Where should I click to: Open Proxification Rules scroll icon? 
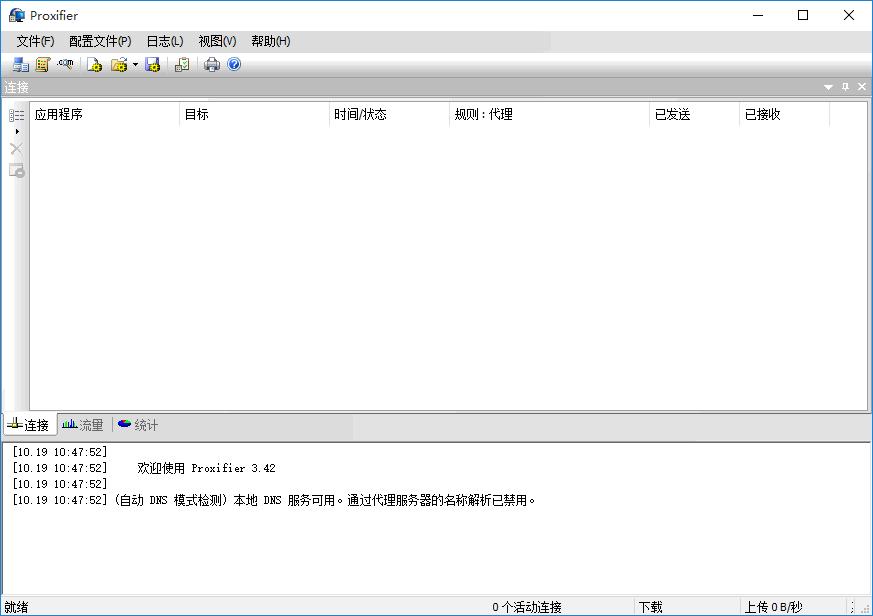point(43,65)
